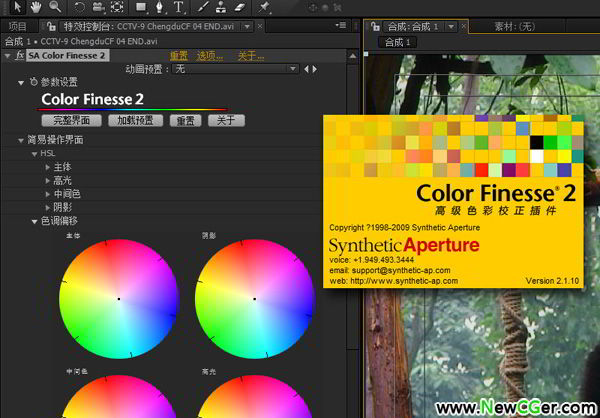Toggle the stopwatch beside 参数设置
The height and width of the screenshot is (418, 600).
[34, 82]
